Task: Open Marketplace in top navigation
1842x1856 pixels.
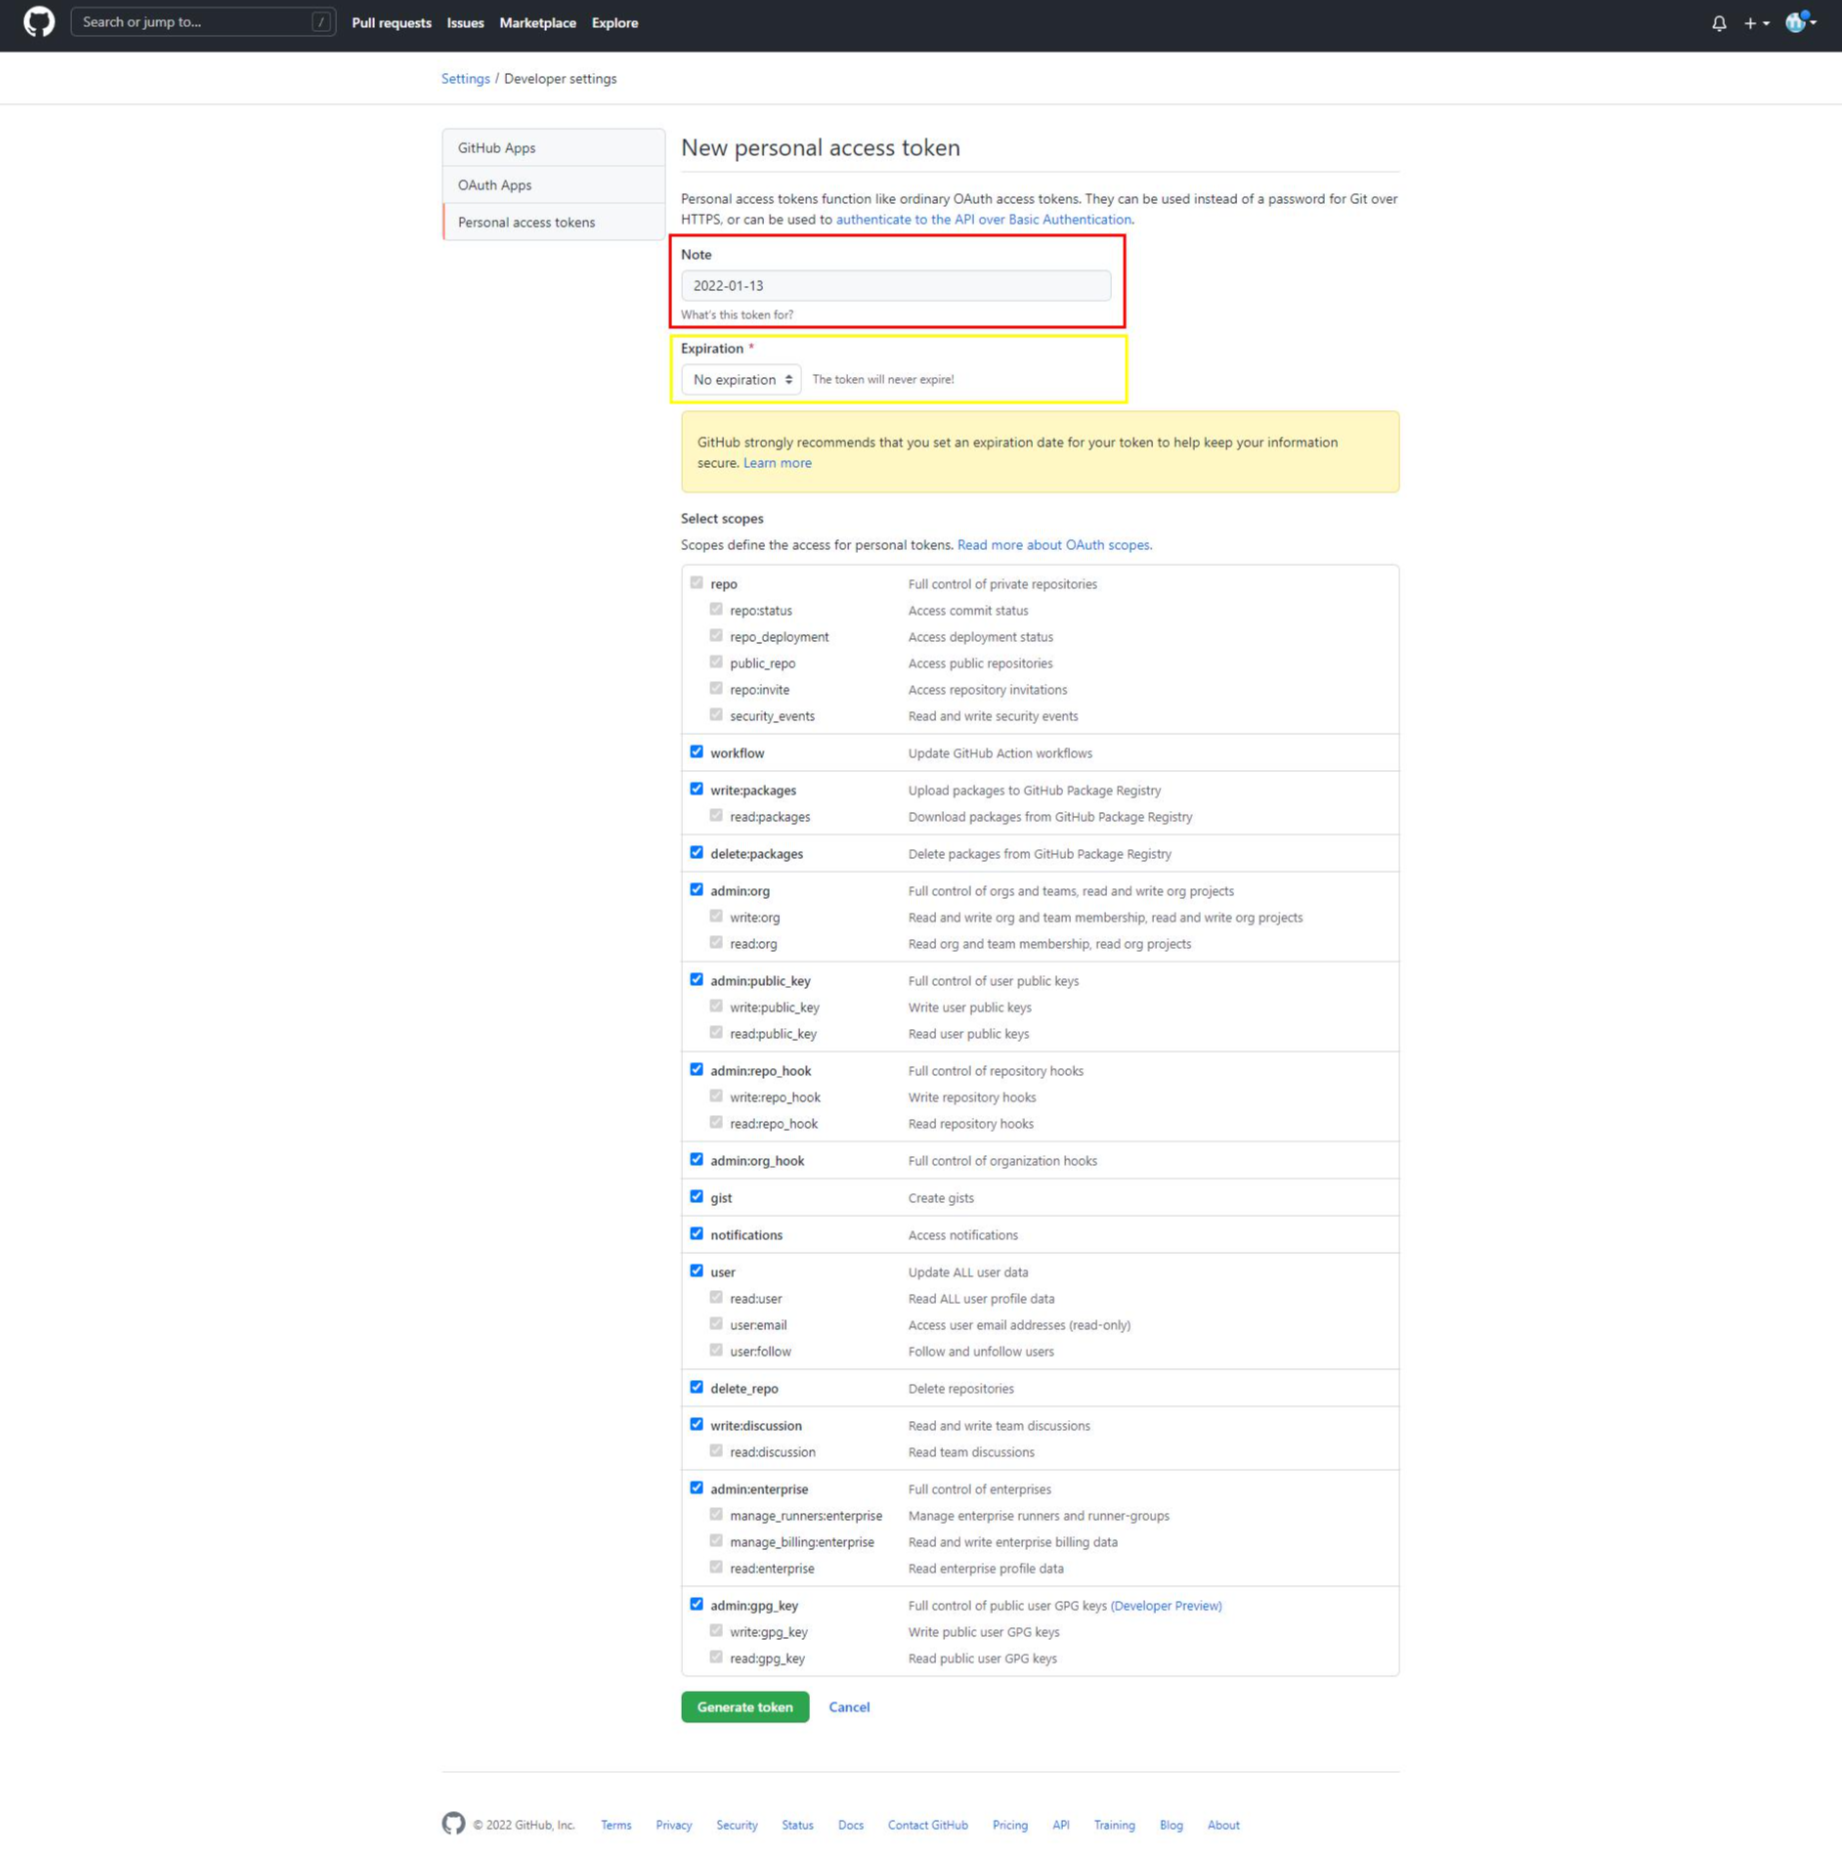Action: click(x=537, y=23)
